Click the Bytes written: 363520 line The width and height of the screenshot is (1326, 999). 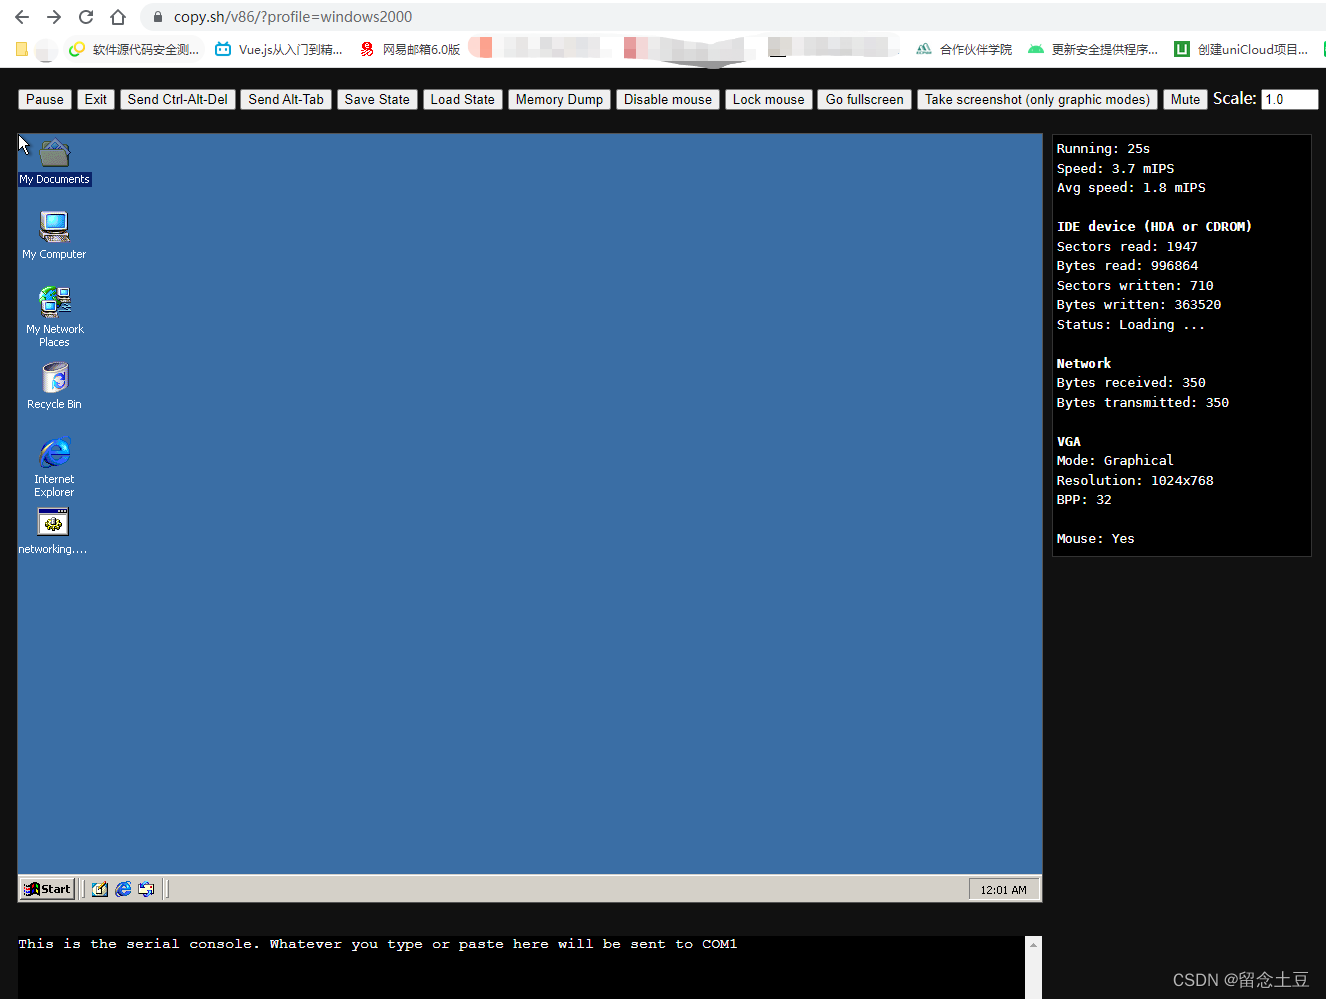[x=1139, y=305]
